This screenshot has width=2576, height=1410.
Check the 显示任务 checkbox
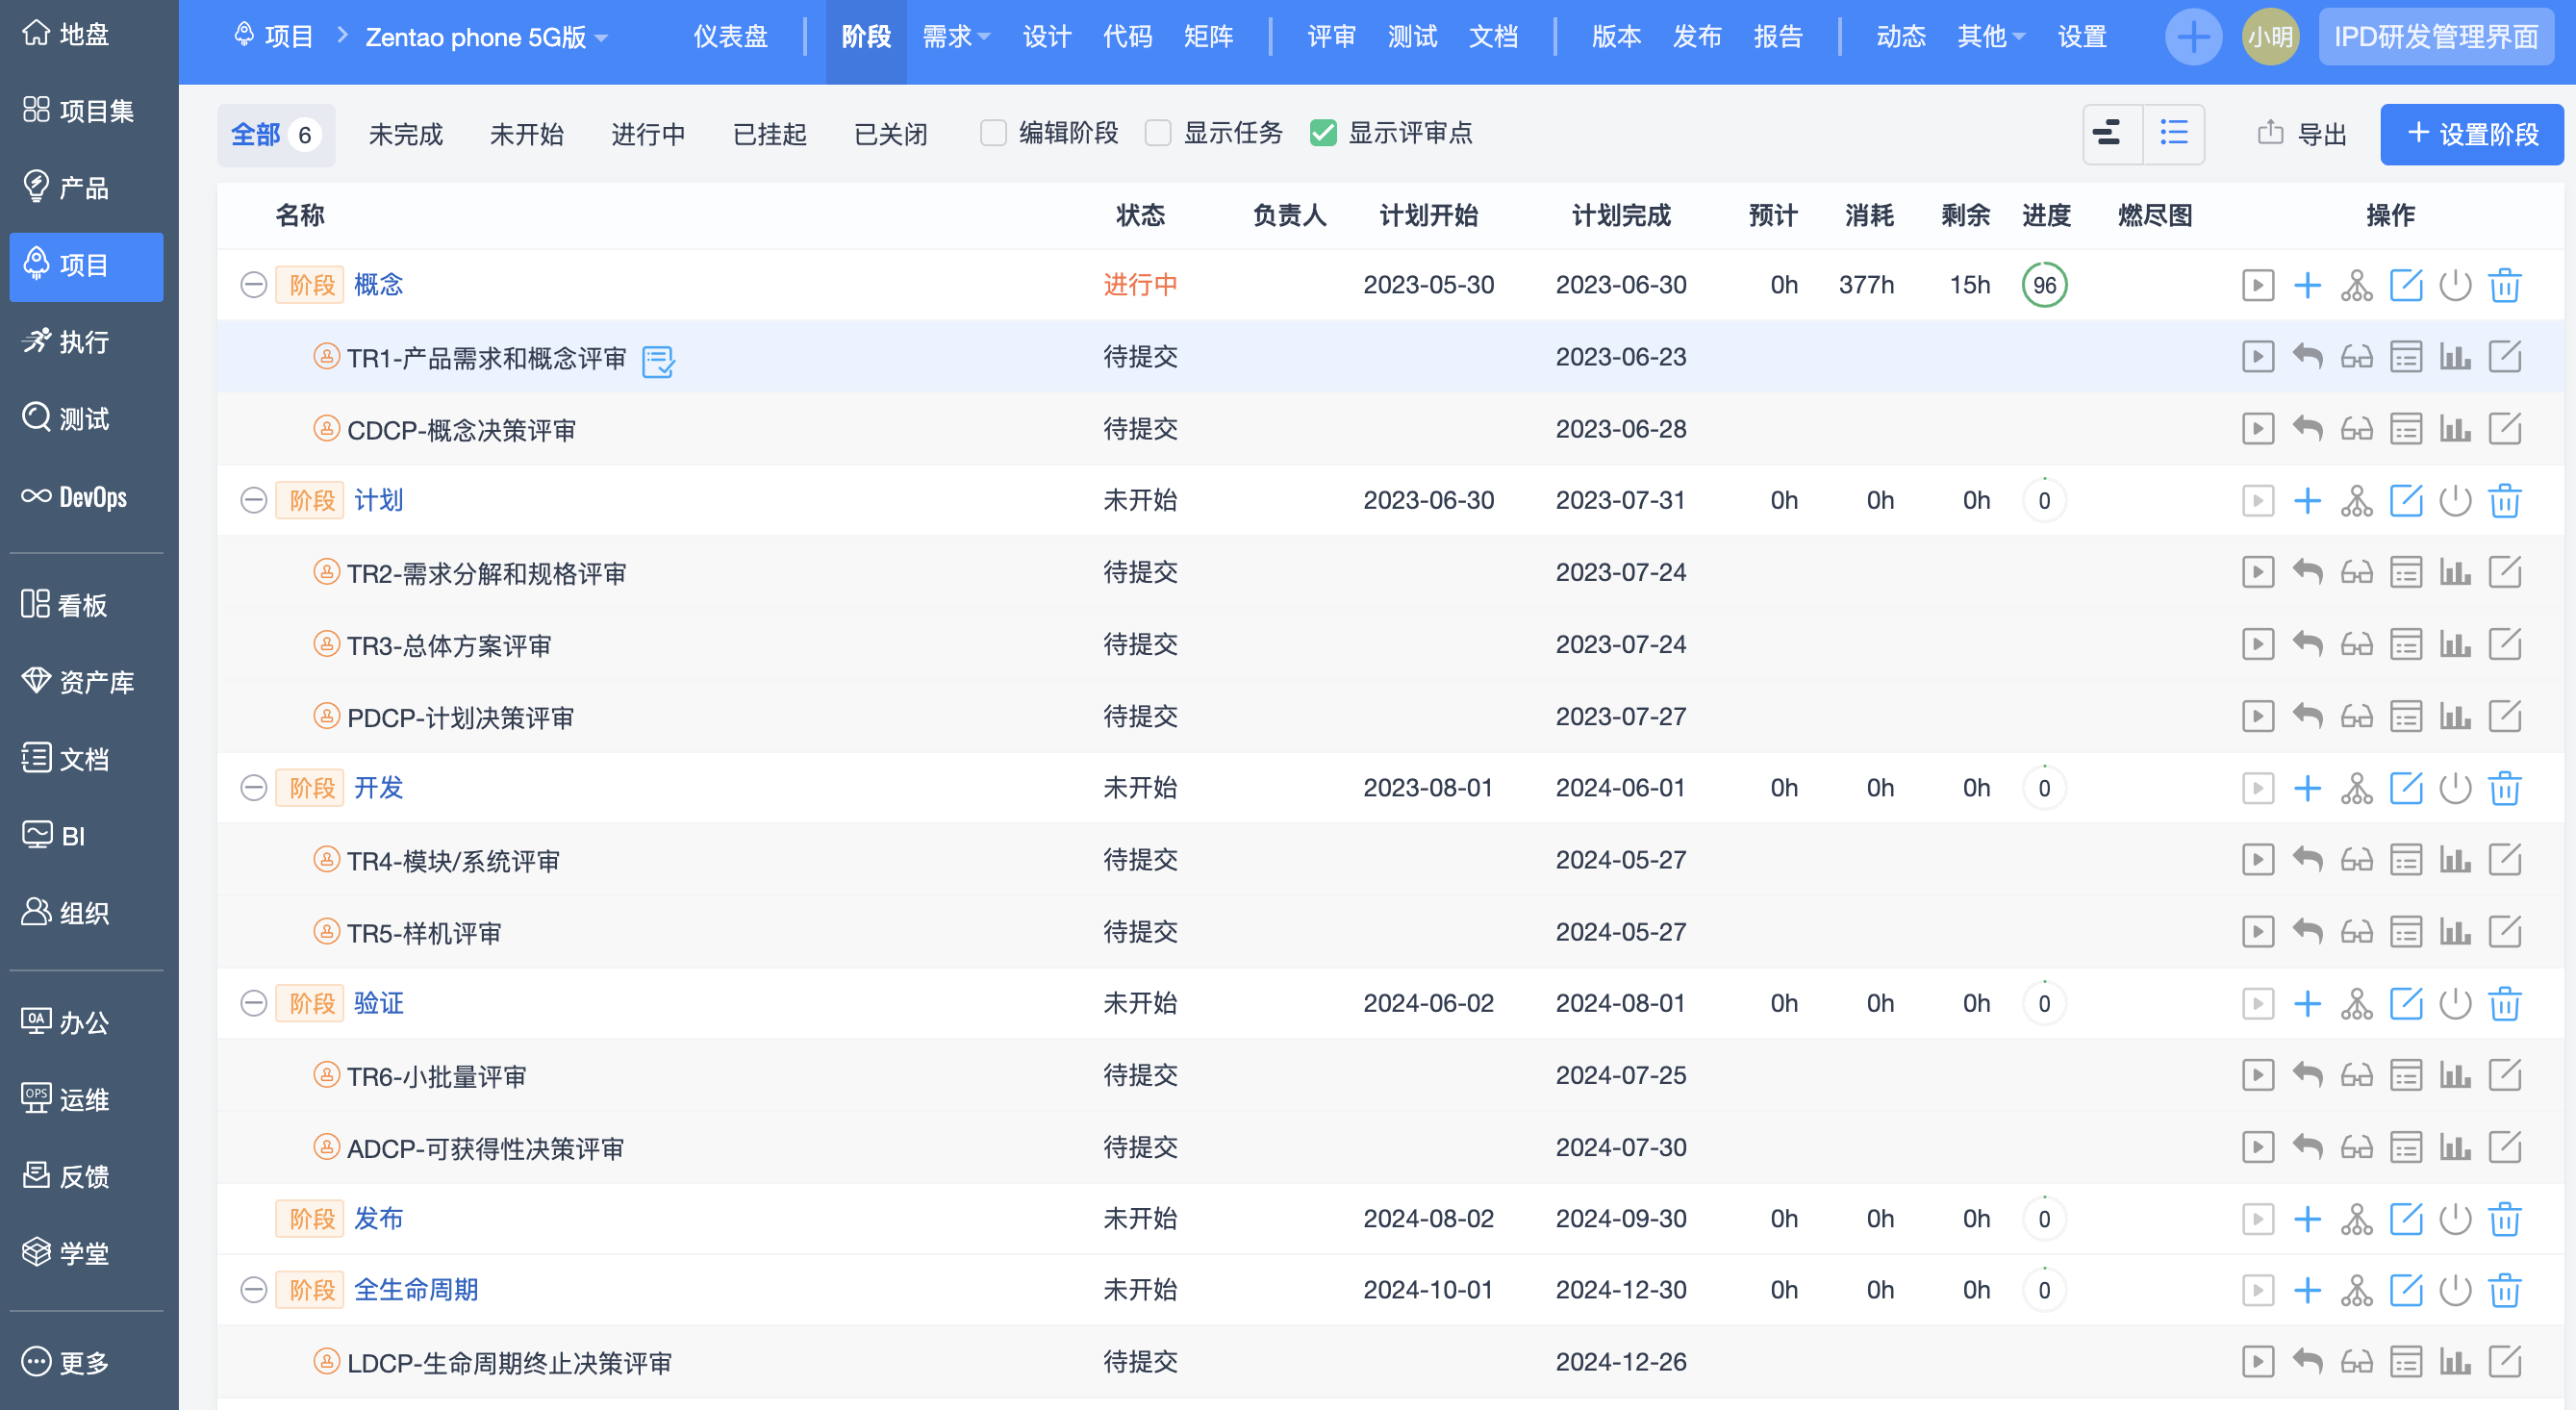pyautogui.click(x=1158, y=133)
